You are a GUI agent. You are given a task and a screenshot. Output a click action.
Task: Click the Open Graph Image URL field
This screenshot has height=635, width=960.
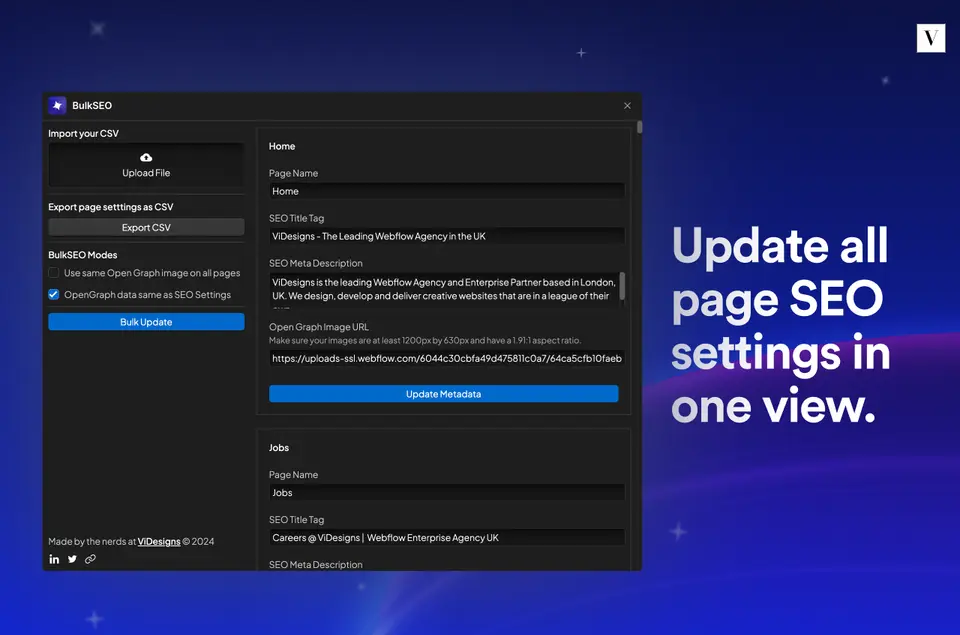click(446, 358)
